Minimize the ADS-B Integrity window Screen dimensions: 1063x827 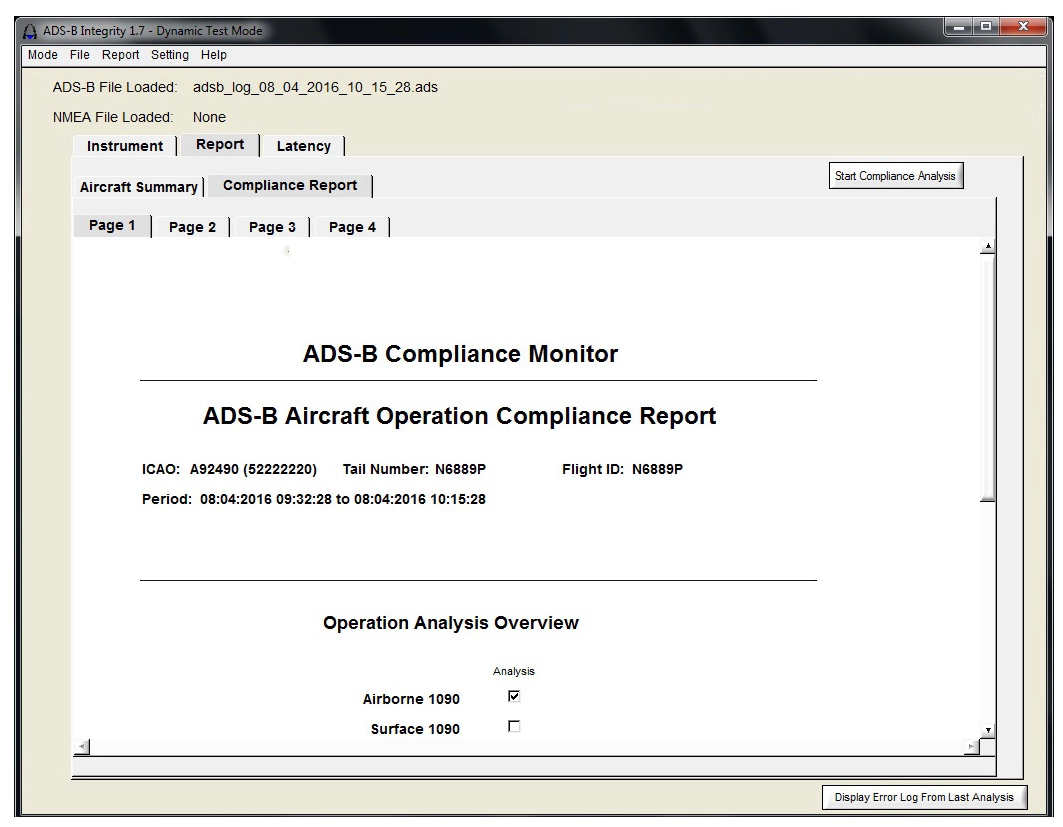pyautogui.click(x=959, y=27)
